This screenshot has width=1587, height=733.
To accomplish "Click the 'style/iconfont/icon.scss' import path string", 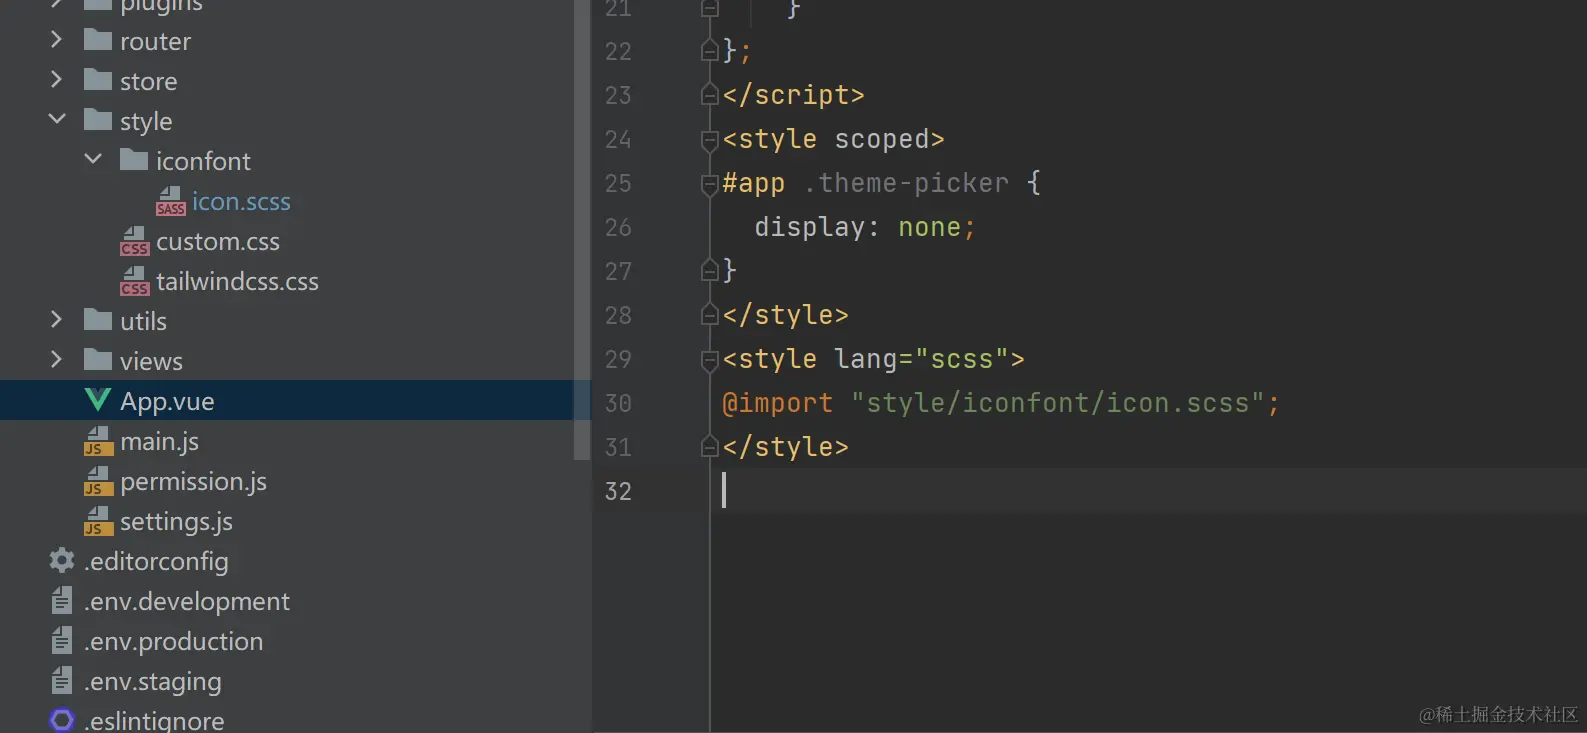I will coord(1058,403).
